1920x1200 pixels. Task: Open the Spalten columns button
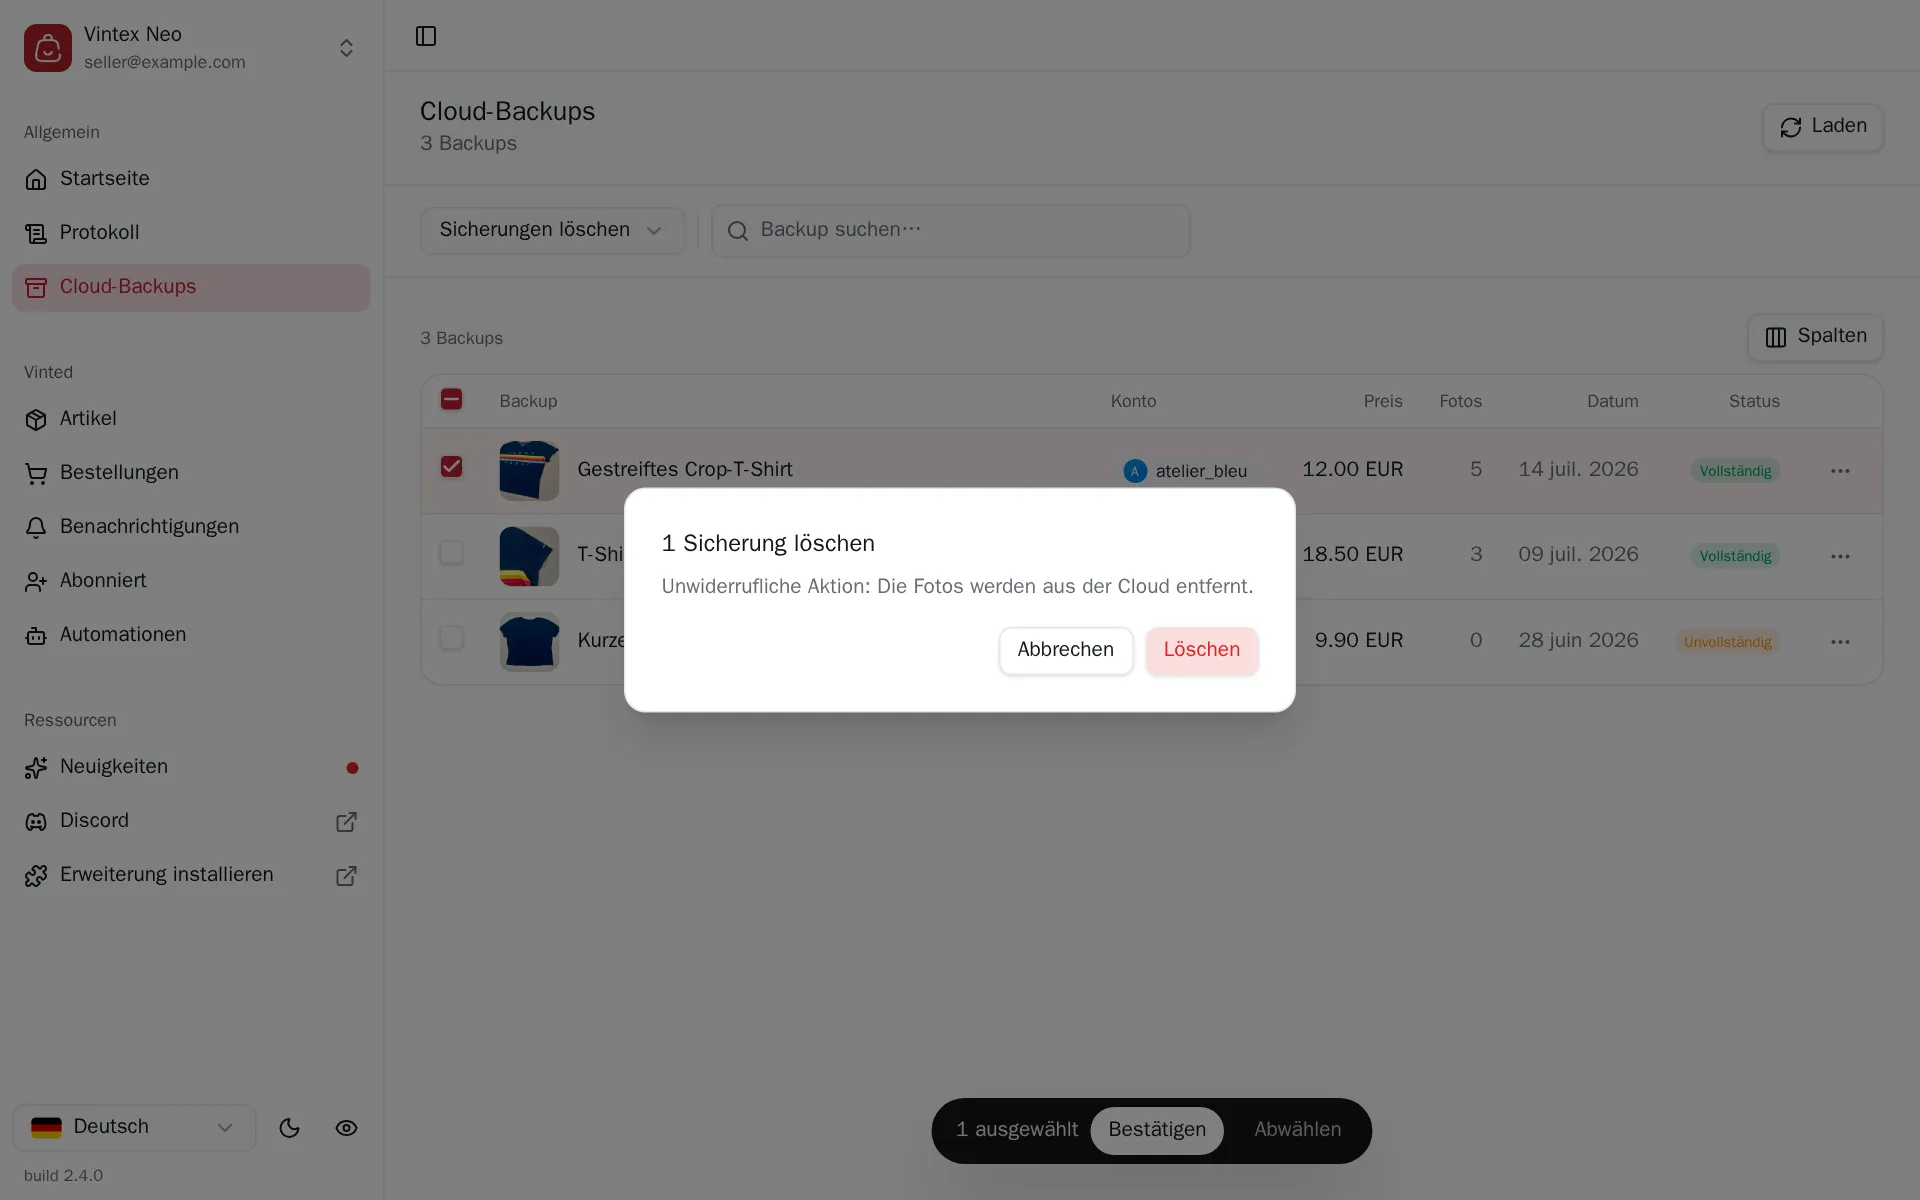[1815, 337]
